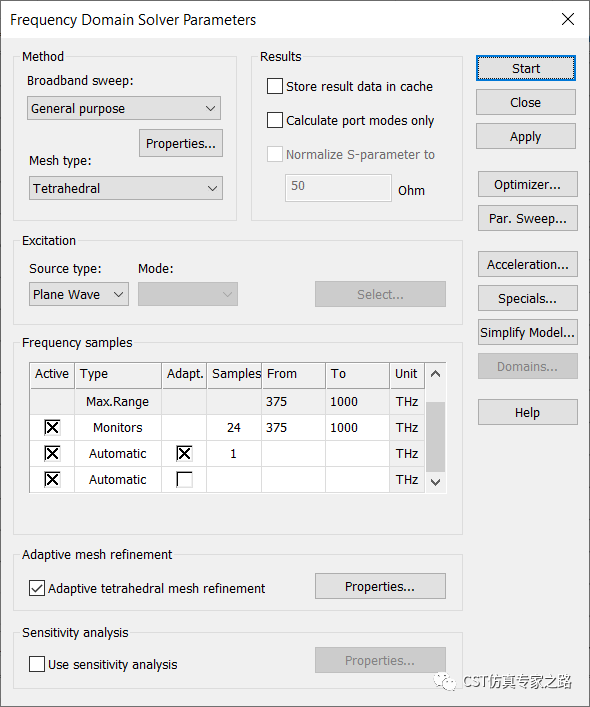Open the Specials dialog
Image resolution: width=590 pixels, height=707 pixels.
527,298
